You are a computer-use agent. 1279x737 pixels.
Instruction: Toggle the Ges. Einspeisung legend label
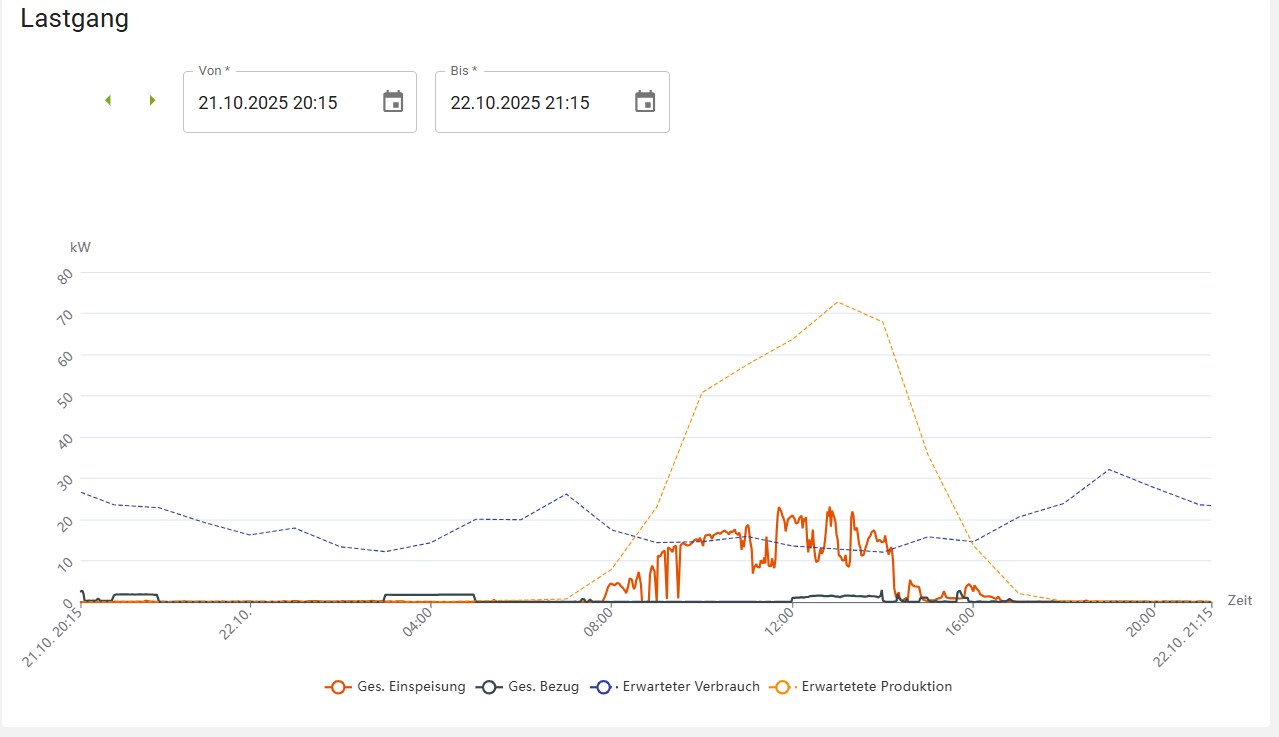[x=411, y=687]
